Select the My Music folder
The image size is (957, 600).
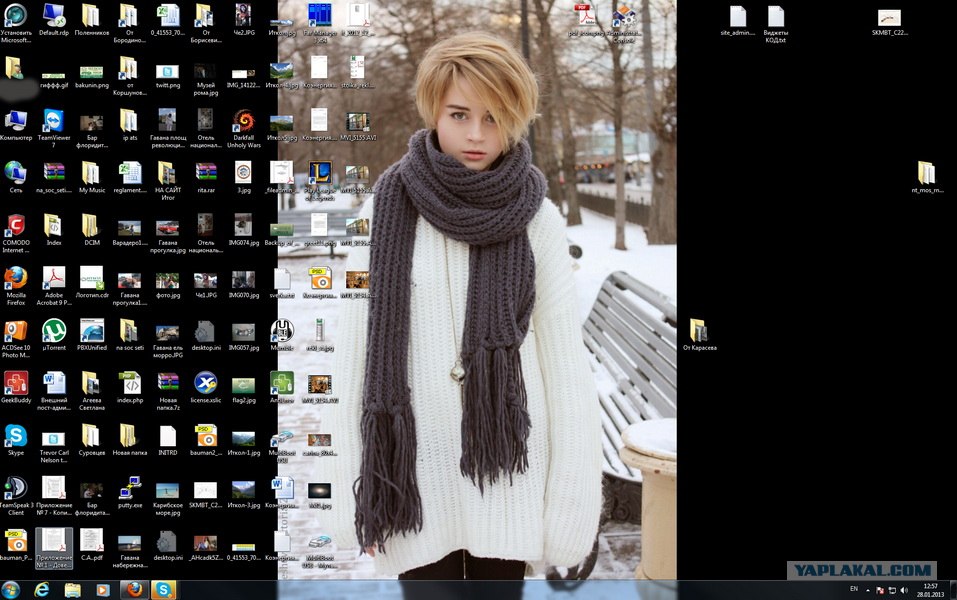click(x=91, y=173)
